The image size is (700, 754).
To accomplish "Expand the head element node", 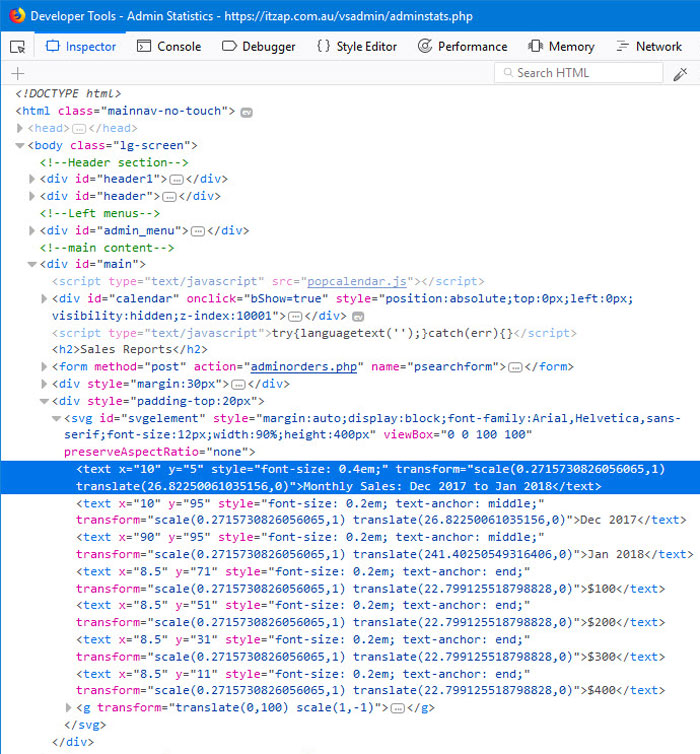I will tap(21, 129).
